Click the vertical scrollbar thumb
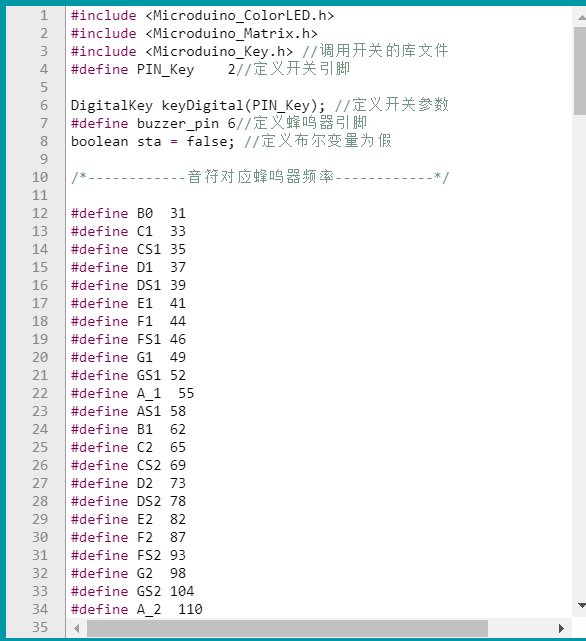586x641 pixels. (580, 71)
